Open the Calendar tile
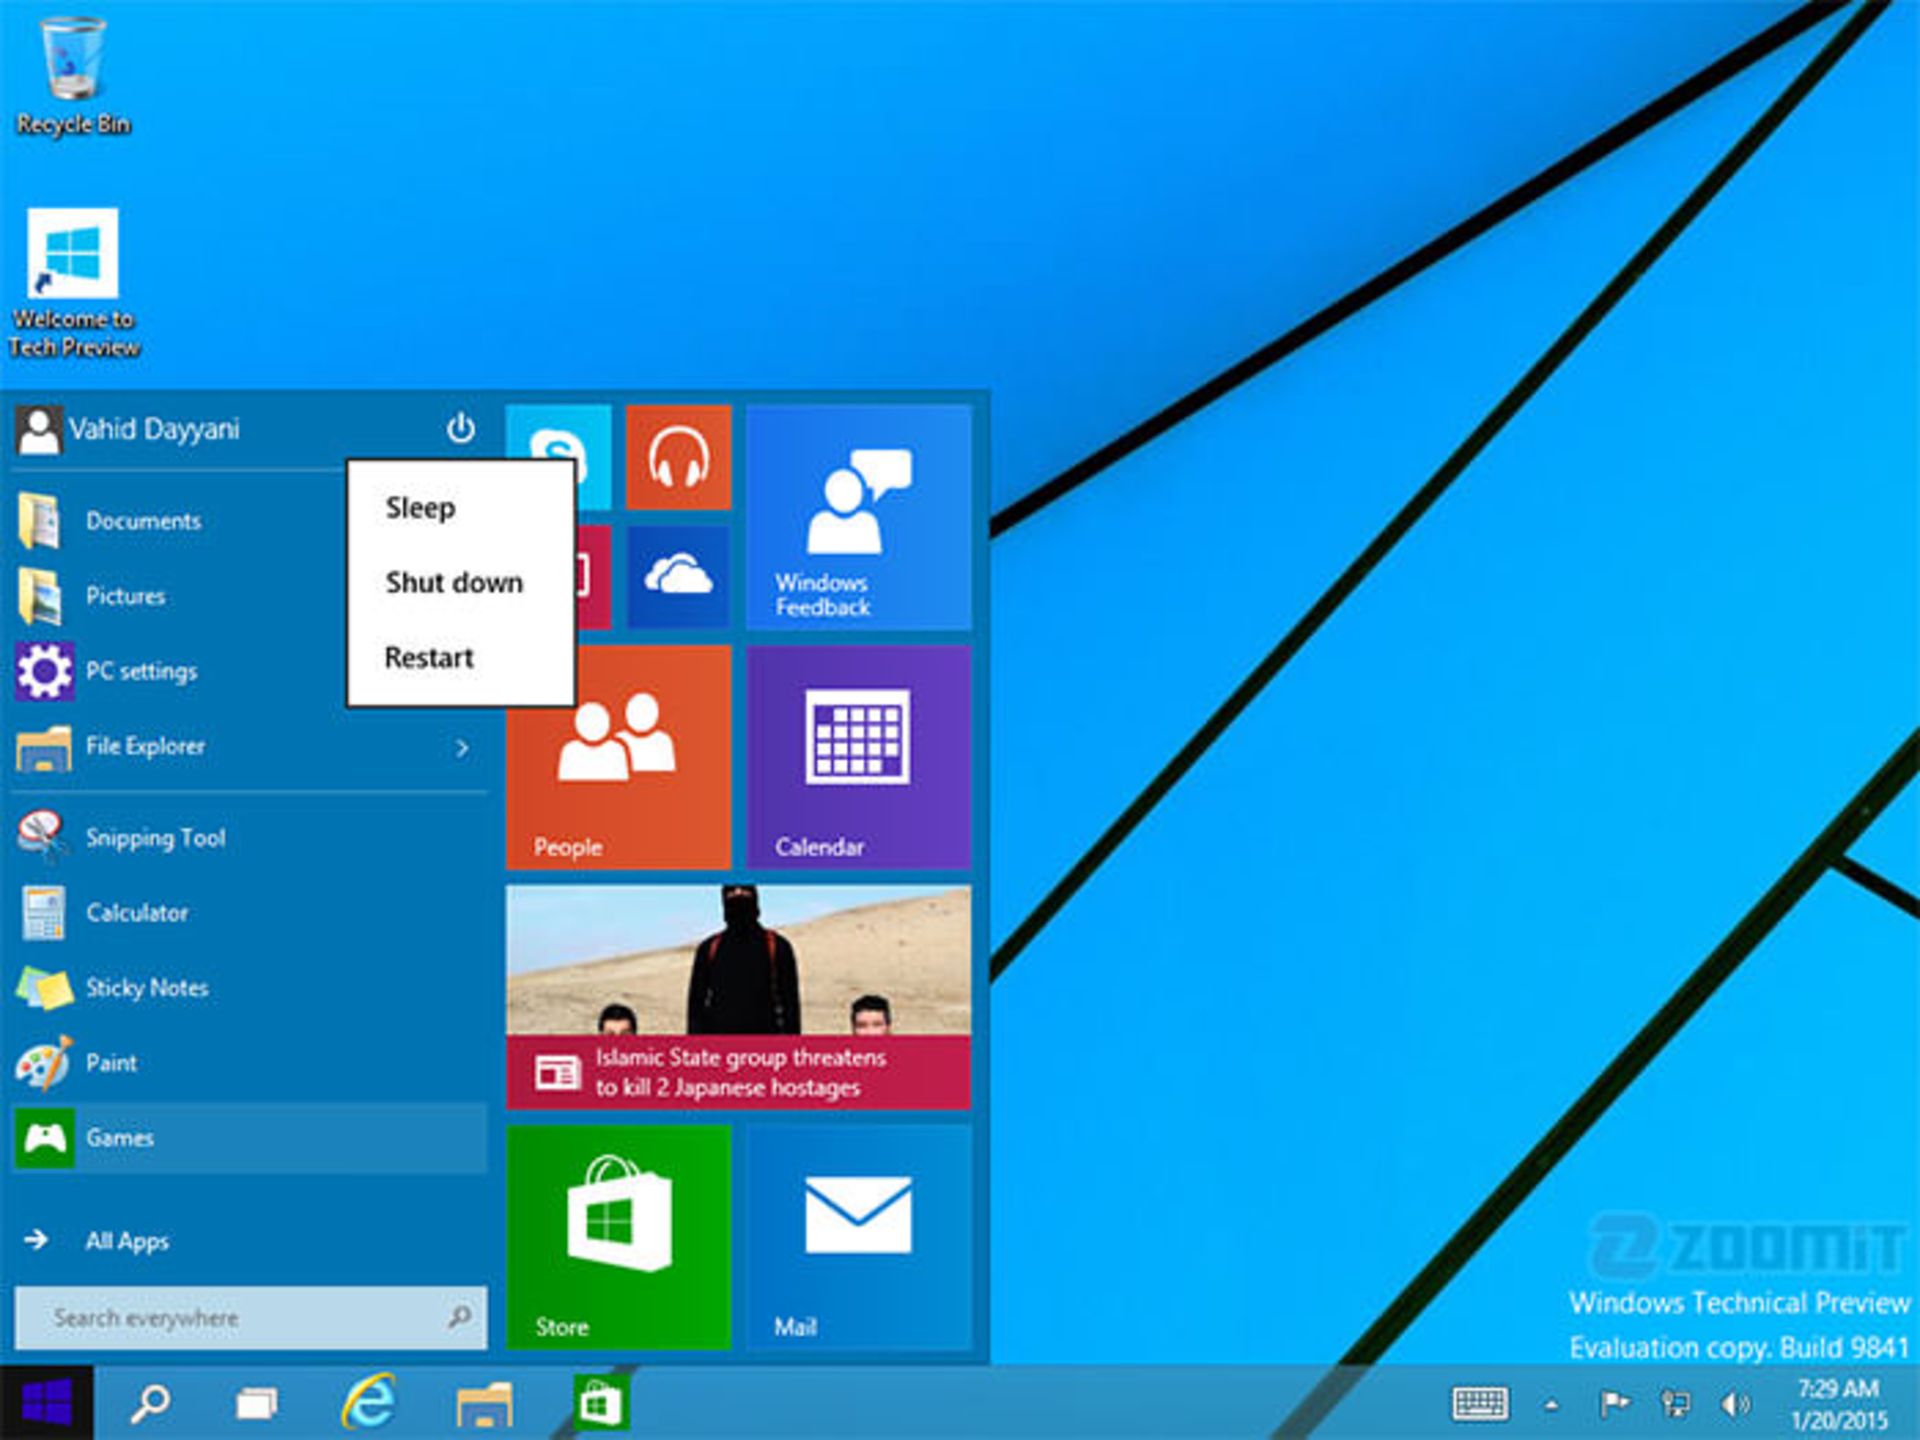 858,757
